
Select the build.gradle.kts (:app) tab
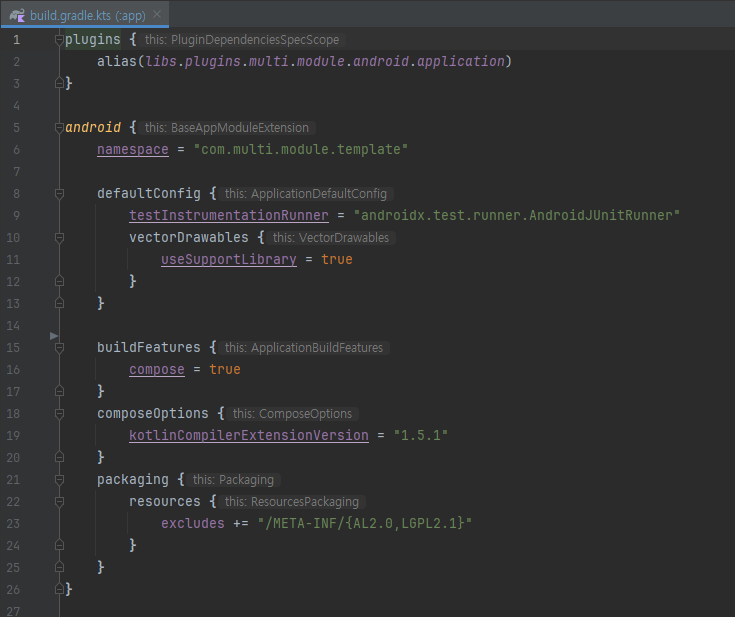(x=84, y=15)
